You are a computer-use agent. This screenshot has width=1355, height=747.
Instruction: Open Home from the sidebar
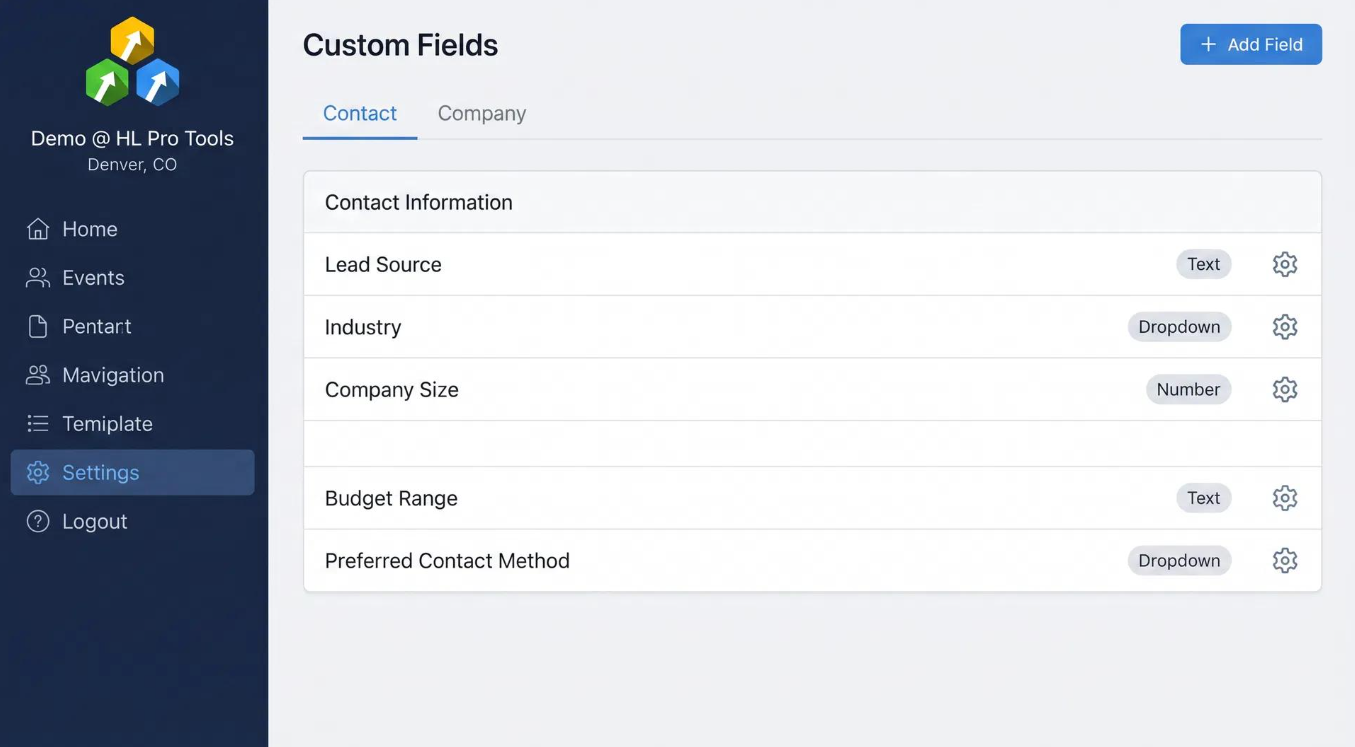pyautogui.click(x=90, y=229)
